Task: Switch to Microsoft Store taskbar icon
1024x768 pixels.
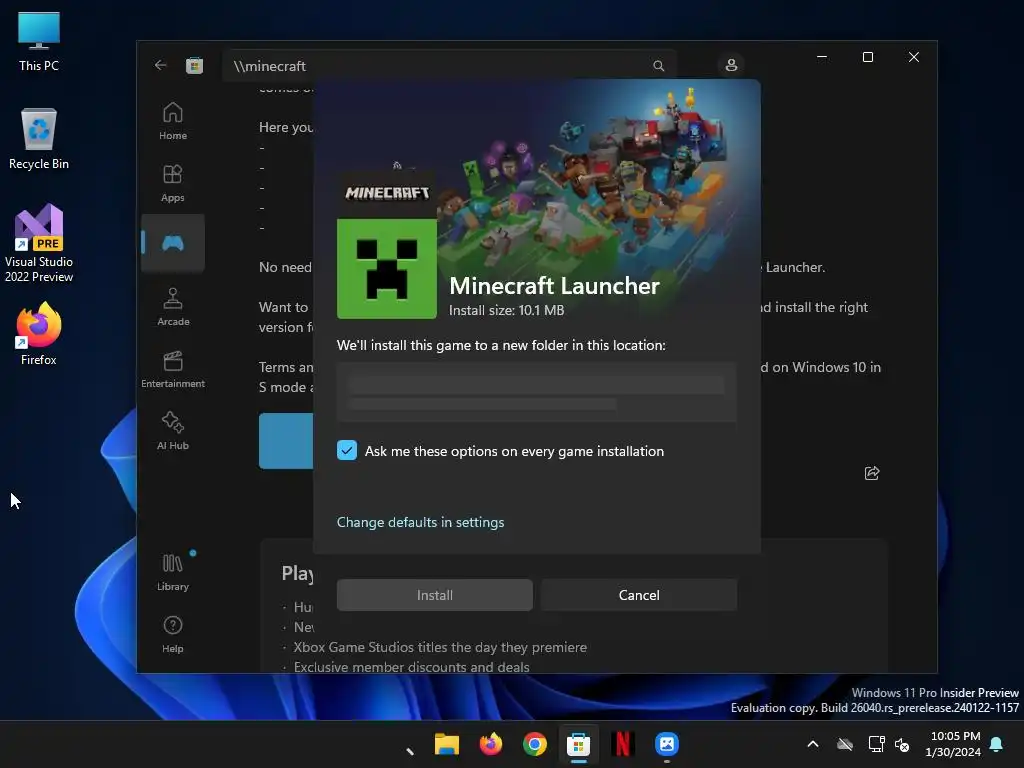Action: 578,744
